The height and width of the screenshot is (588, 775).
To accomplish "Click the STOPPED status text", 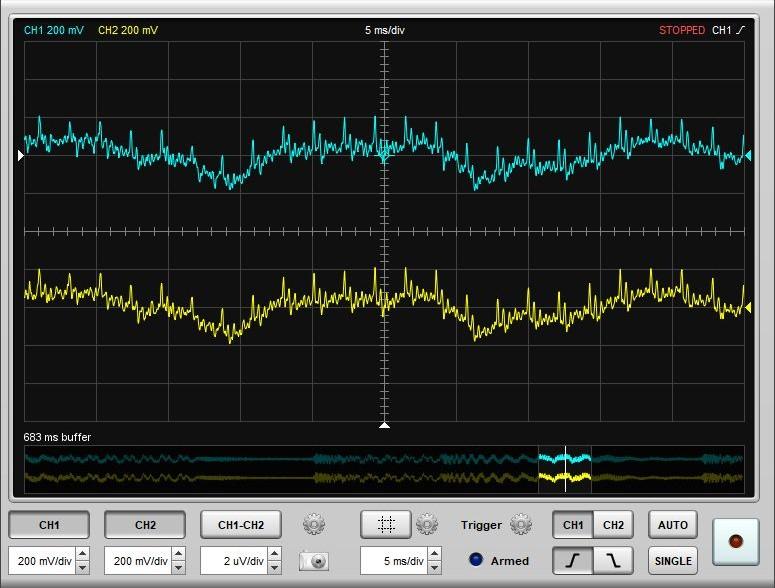I will coord(682,30).
